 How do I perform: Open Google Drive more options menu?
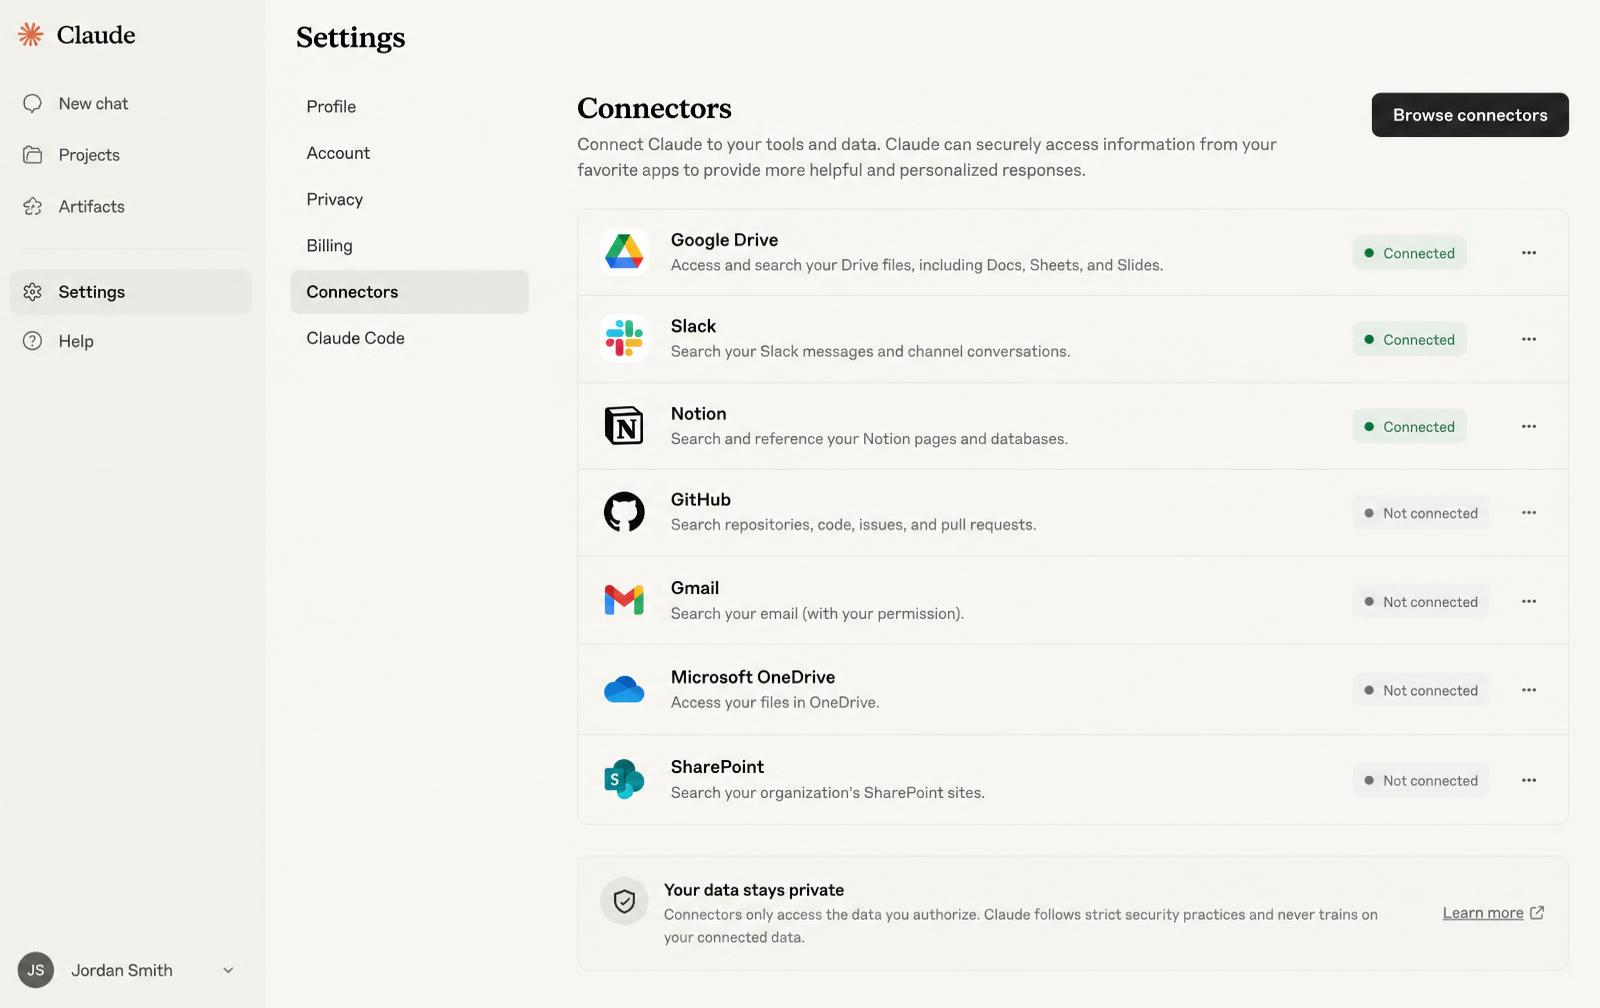click(1529, 253)
